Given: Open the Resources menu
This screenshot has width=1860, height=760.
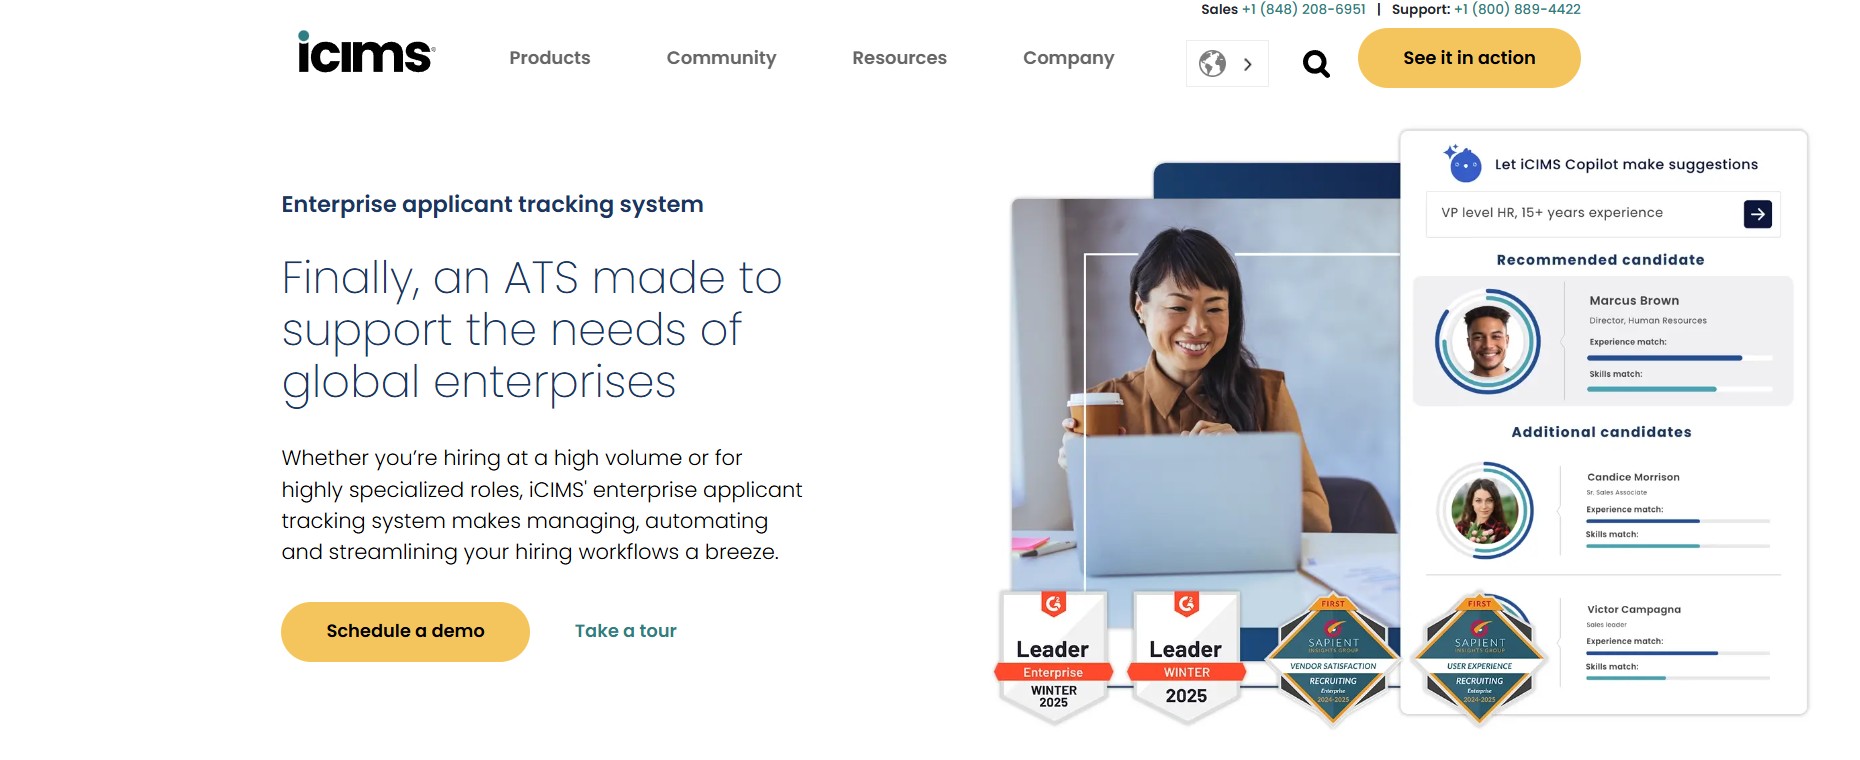Looking at the screenshot, I should pos(899,58).
